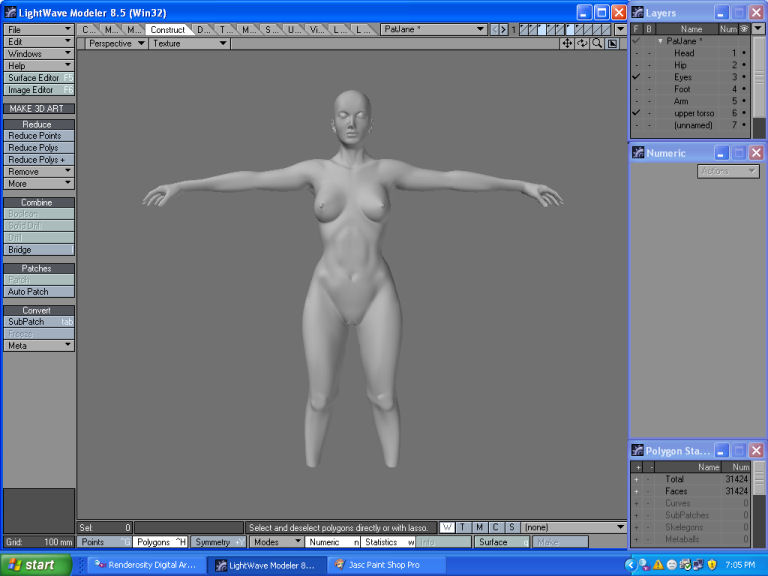The image size is (768, 576).
Task: Click the Auto Patch button
Action: pos(39,292)
